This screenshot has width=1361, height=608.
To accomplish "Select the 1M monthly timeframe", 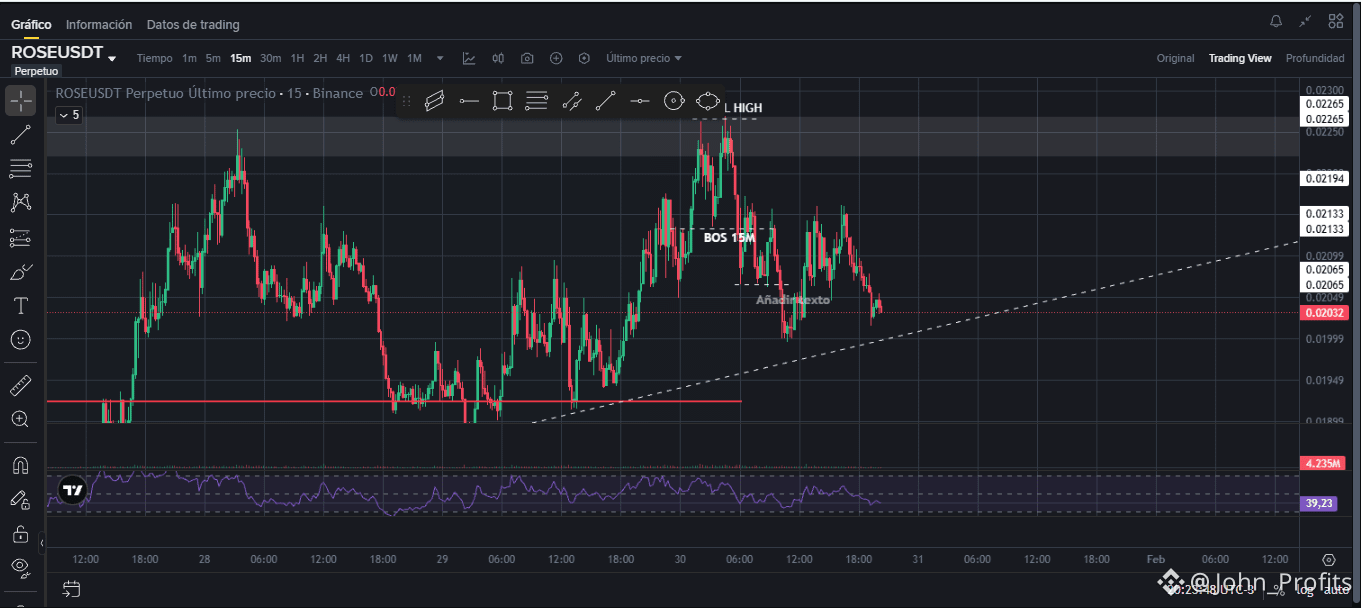I will (414, 58).
